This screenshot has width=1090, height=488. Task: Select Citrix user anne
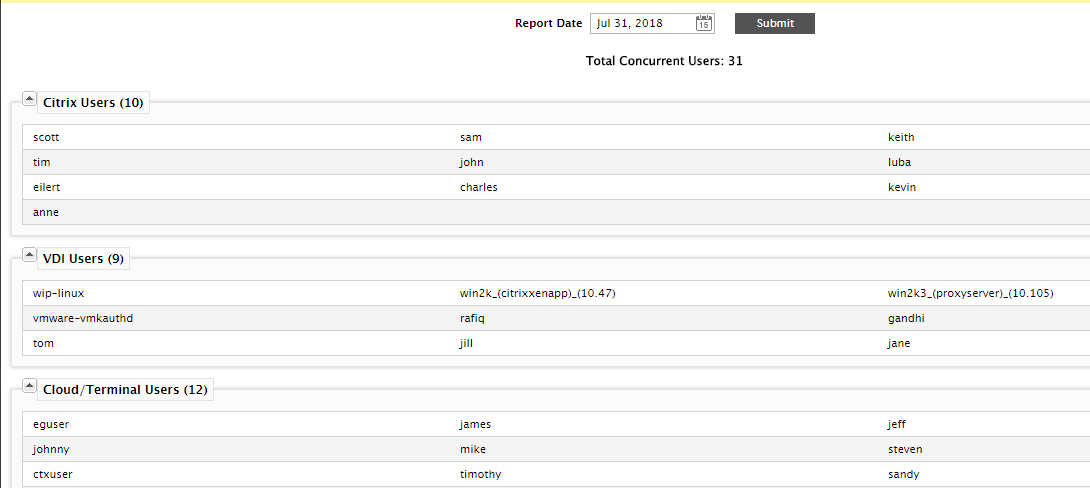pos(45,213)
